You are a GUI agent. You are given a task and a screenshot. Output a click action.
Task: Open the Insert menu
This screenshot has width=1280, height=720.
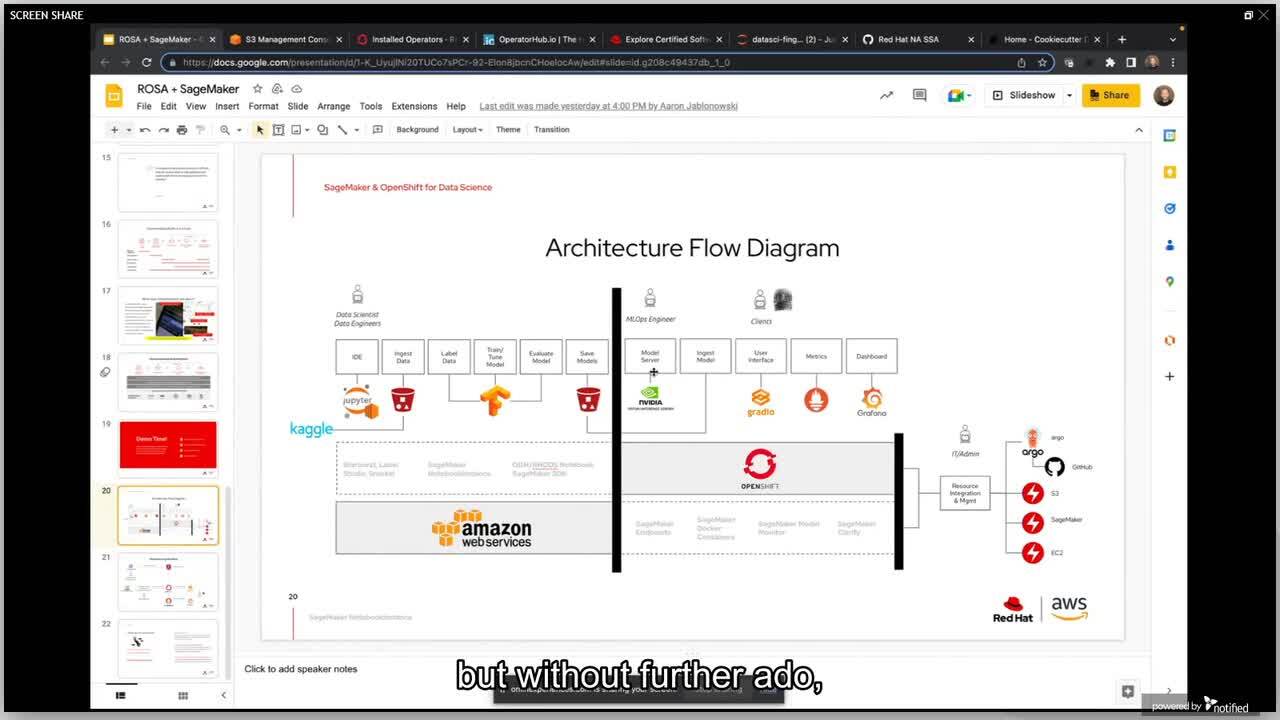tap(227, 106)
